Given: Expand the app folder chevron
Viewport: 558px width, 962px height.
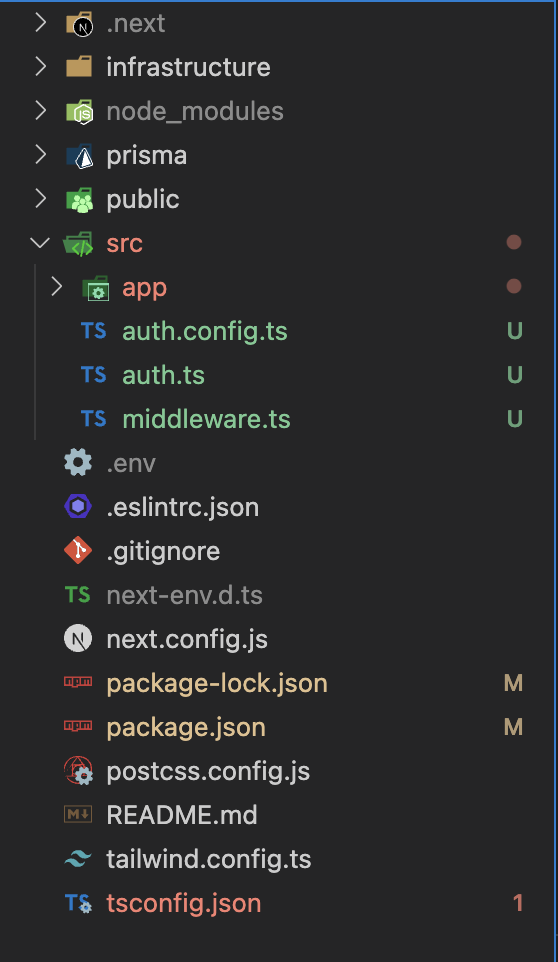Looking at the screenshot, I should (56, 287).
